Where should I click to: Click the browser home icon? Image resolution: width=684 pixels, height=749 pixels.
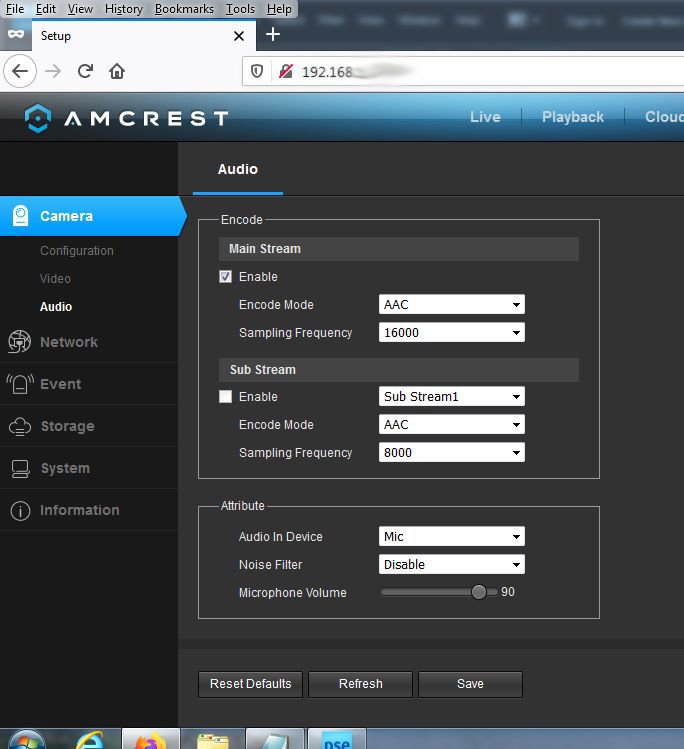point(117,71)
